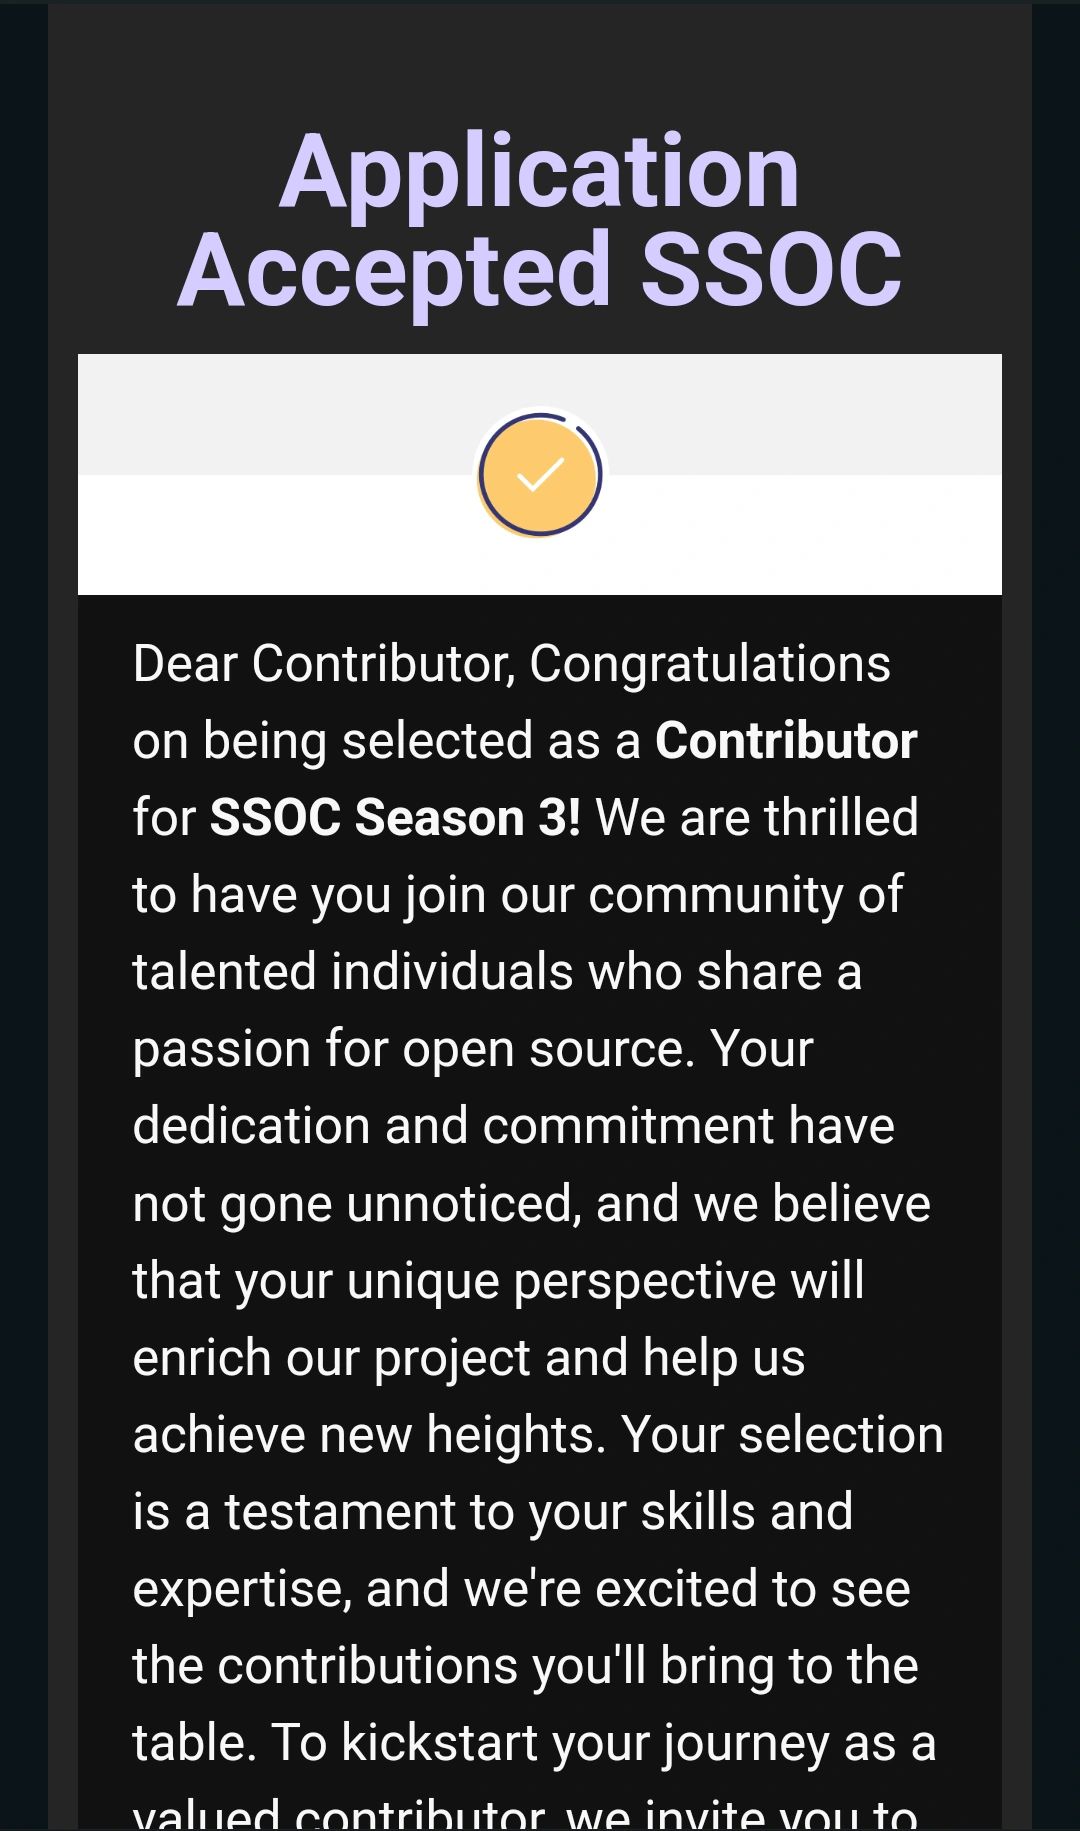Click the "dedication and commitment have" line
The width and height of the screenshot is (1080, 1831).
coord(514,1126)
